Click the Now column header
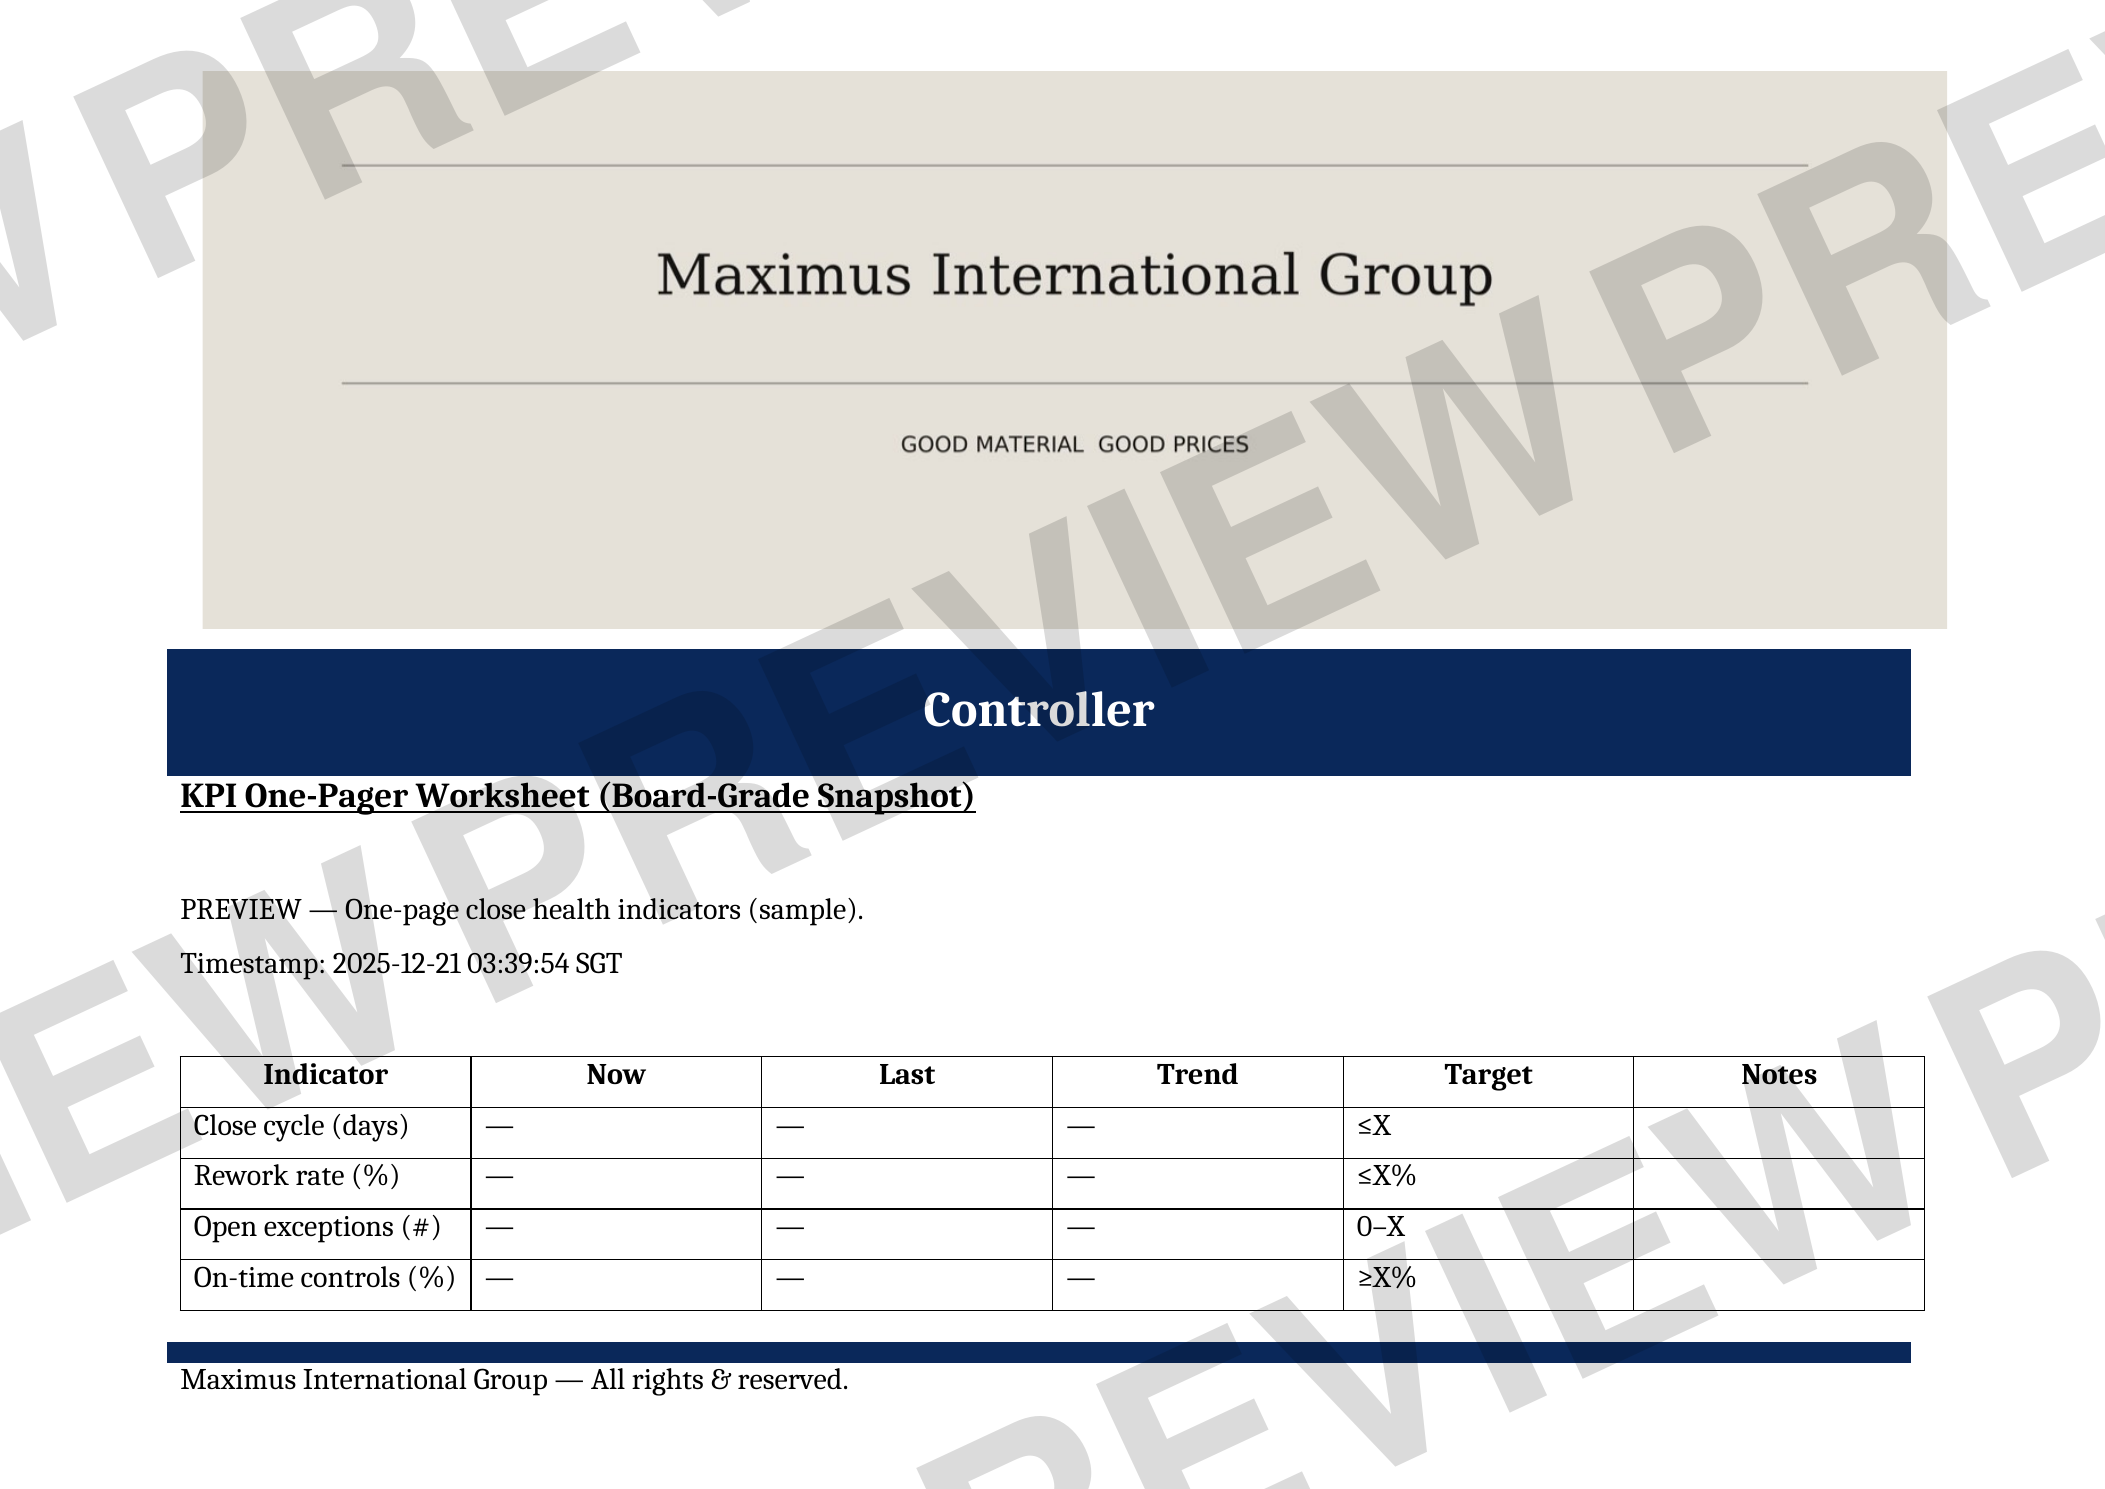 pyautogui.click(x=616, y=1074)
